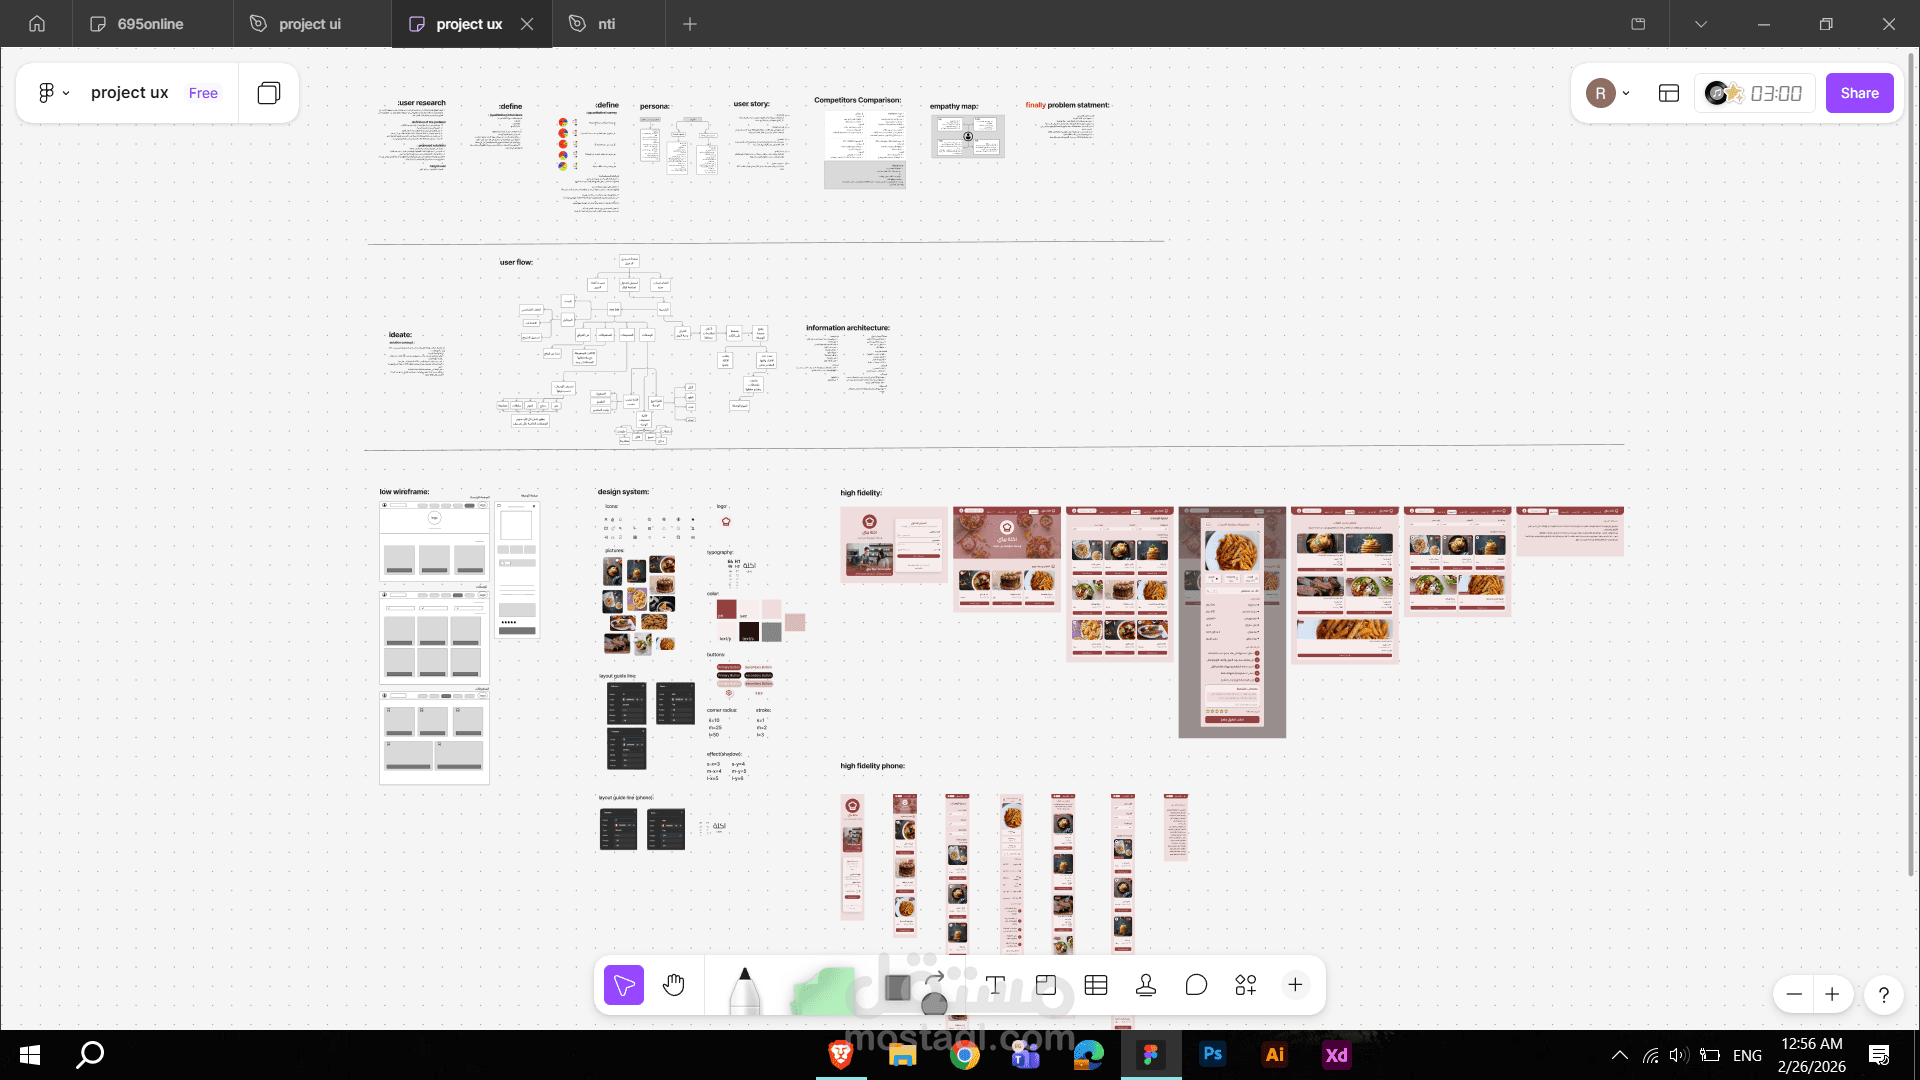Open the Stamp tool

[x=1146, y=986]
